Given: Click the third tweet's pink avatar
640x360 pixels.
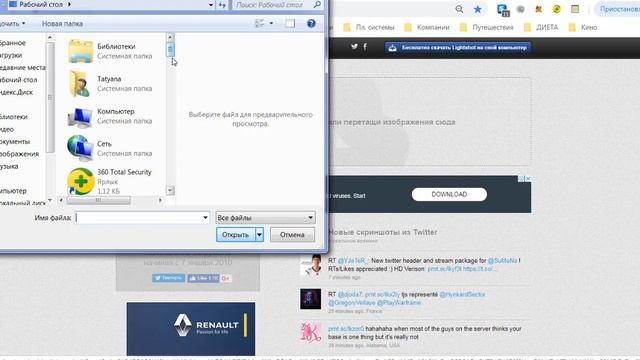Looking at the screenshot, I should pos(311,332).
